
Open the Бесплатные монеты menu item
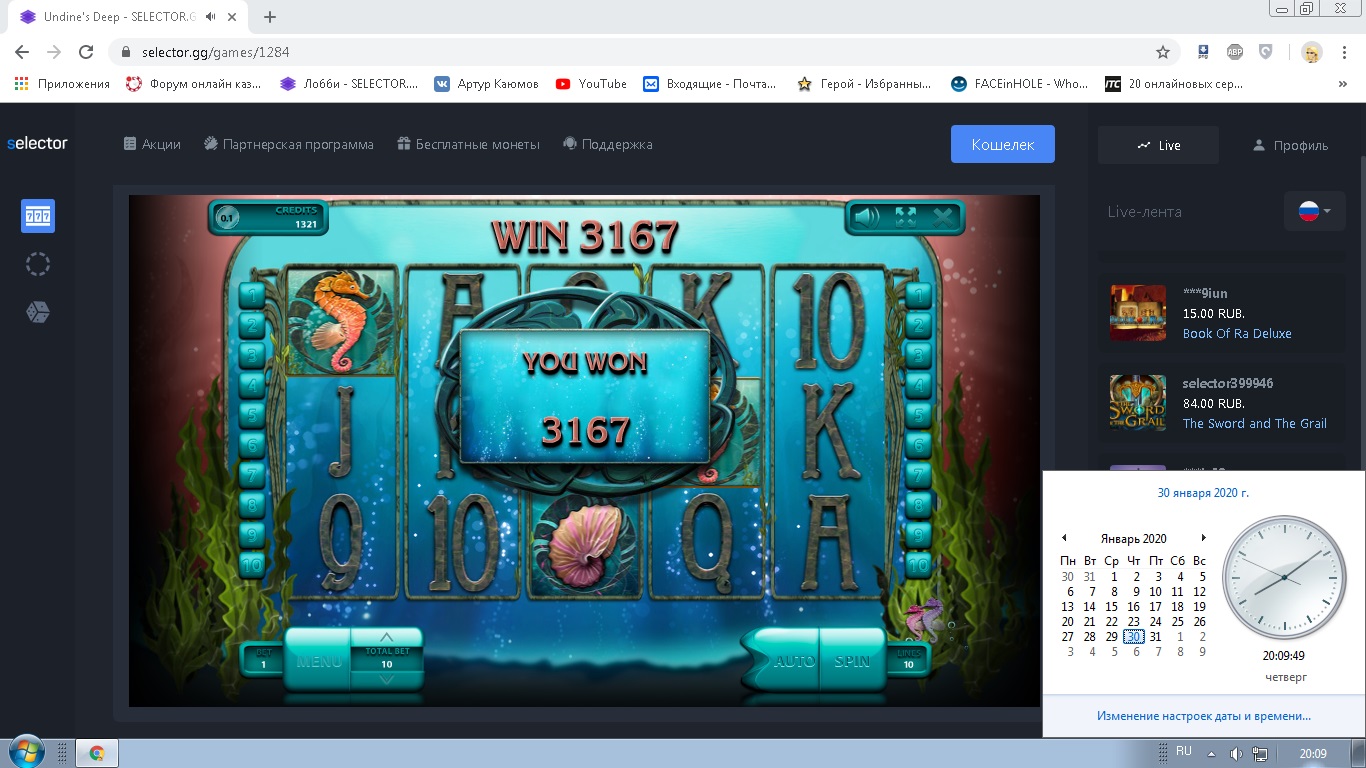click(468, 144)
